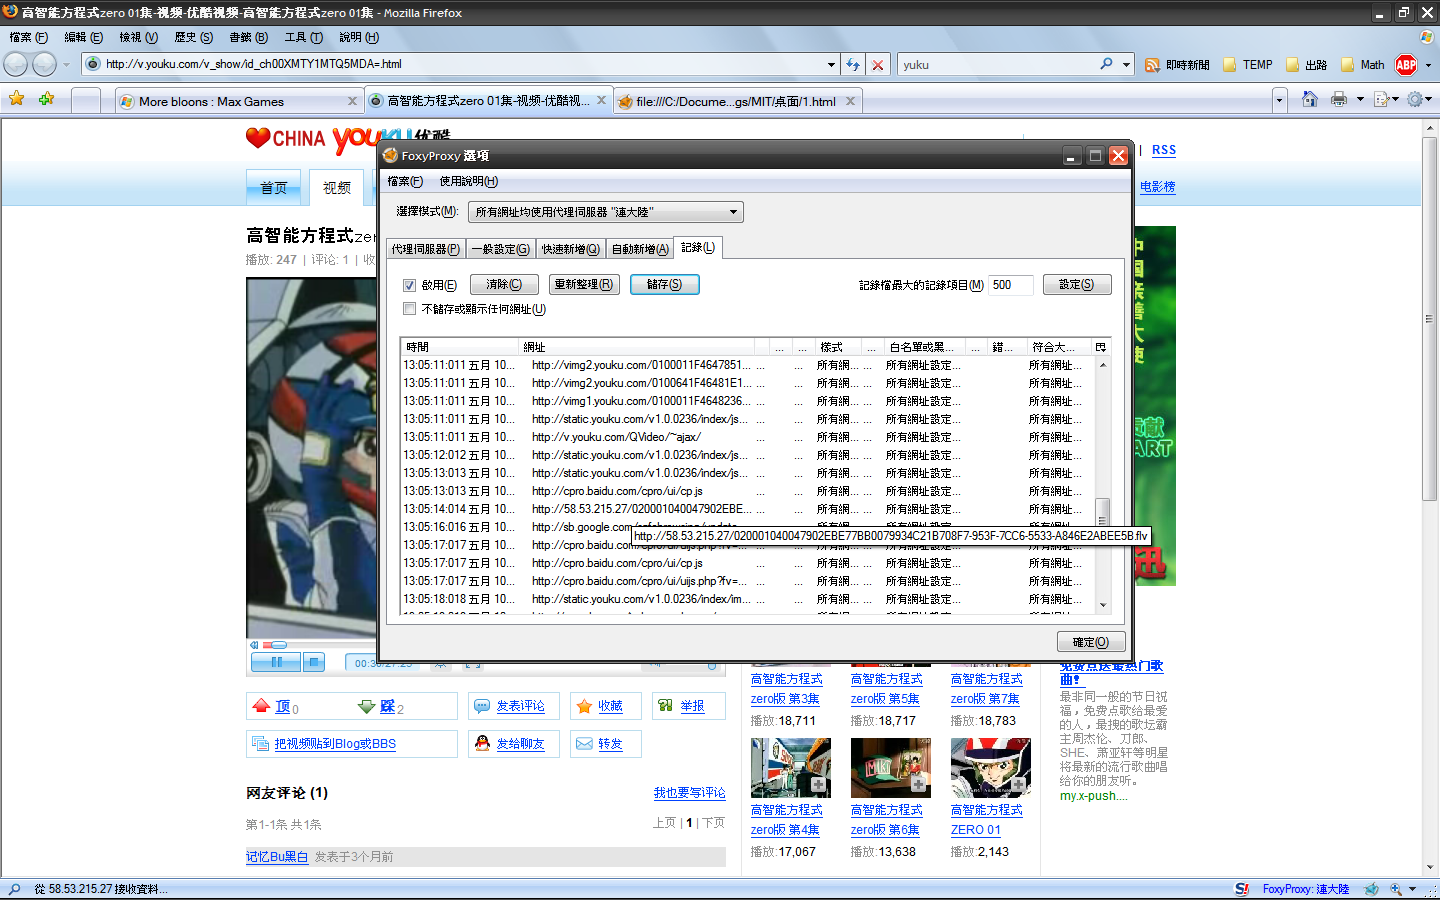1440x900 pixels.
Task: Click the 設定 button beside max entries
Action: pos(1077,285)
